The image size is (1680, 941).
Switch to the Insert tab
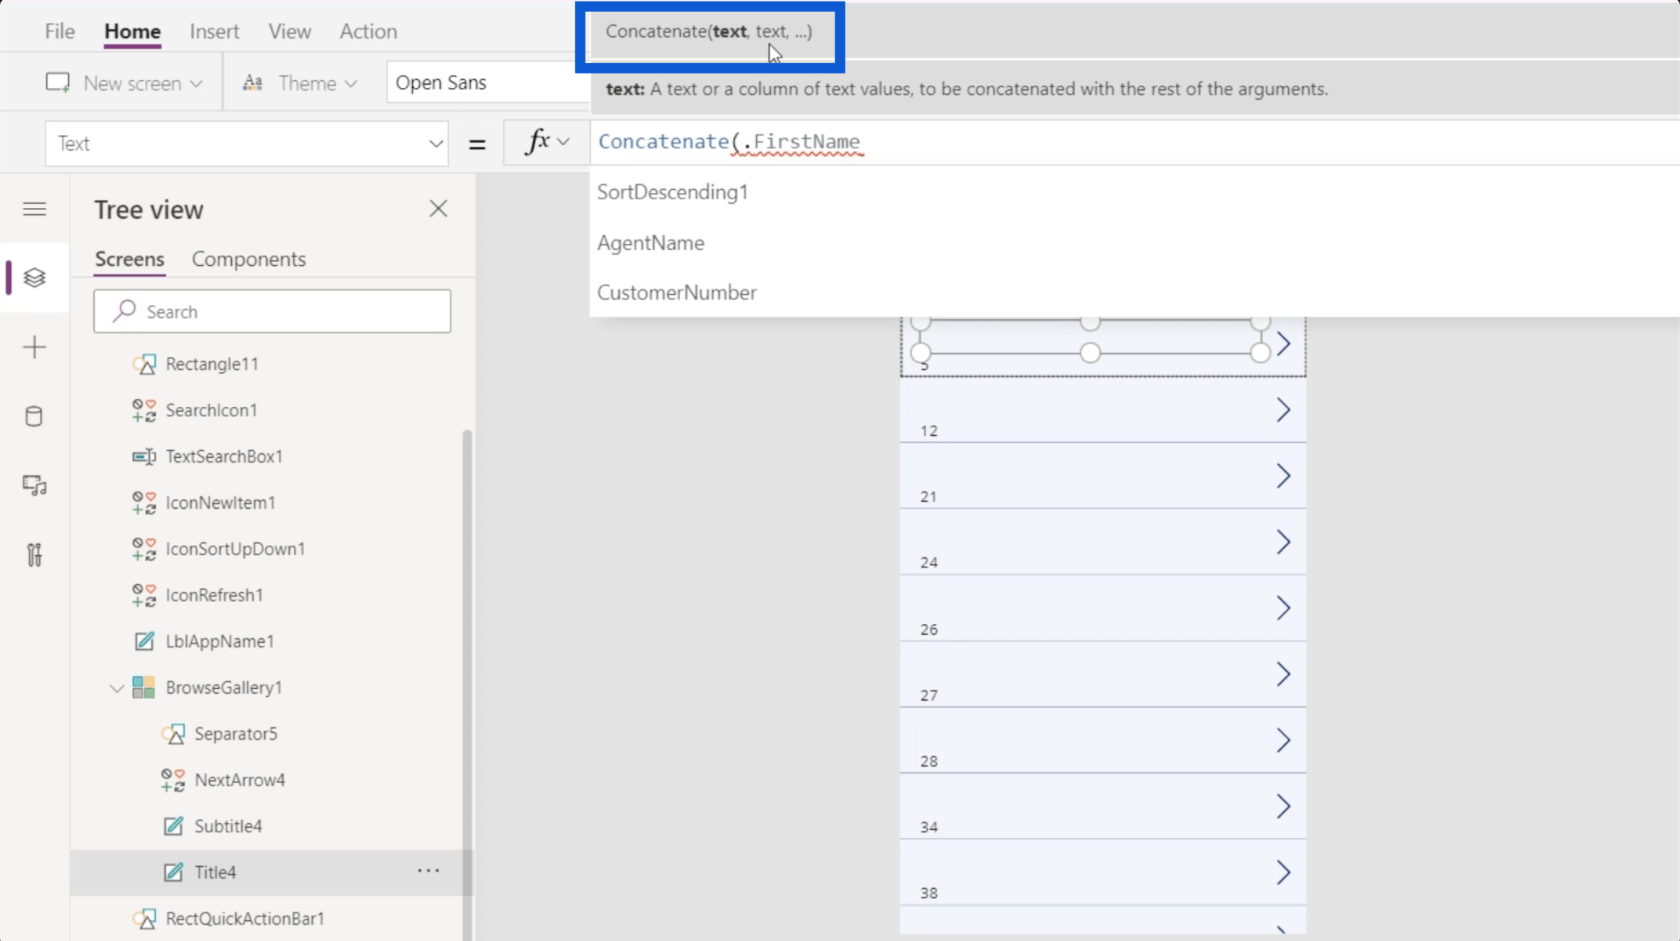coord(214,31)
